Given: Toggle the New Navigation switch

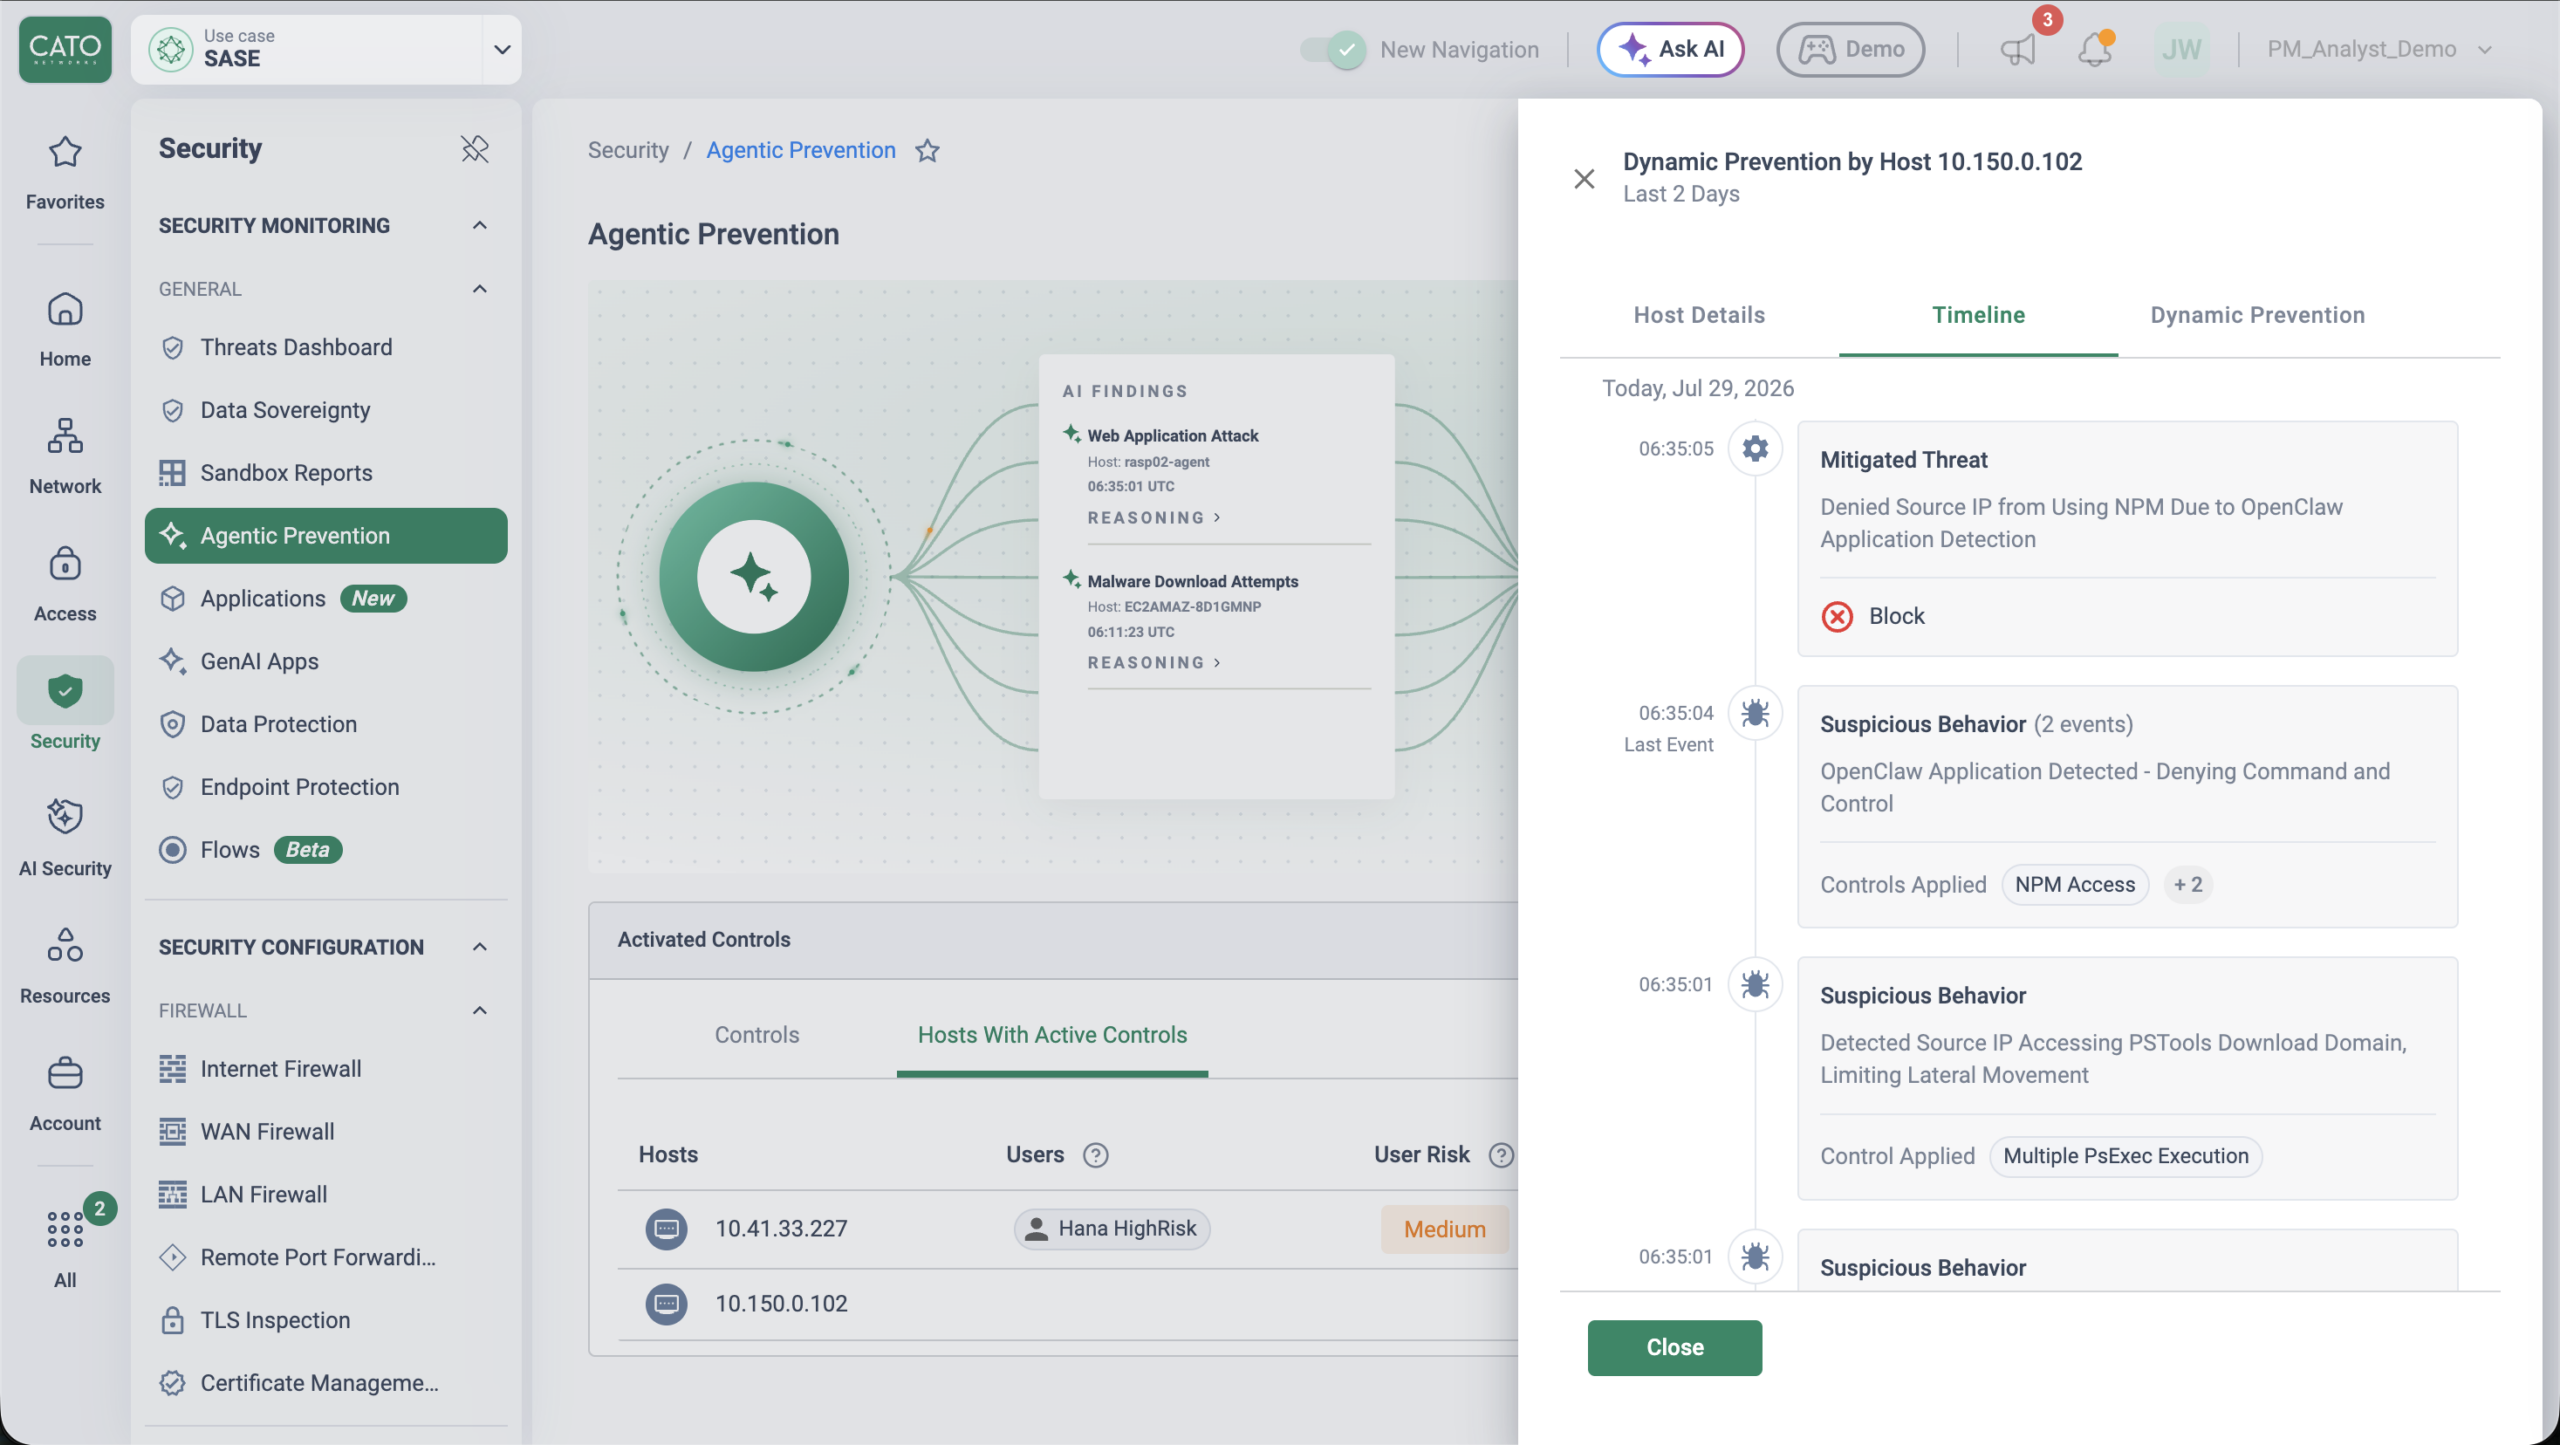Looking at the screenshot, I should [1332, 49].
